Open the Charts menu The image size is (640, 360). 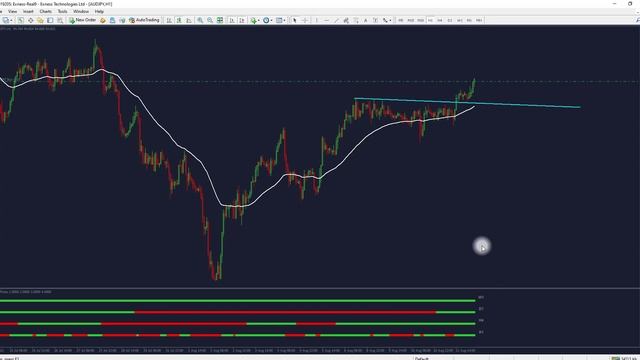45,11
